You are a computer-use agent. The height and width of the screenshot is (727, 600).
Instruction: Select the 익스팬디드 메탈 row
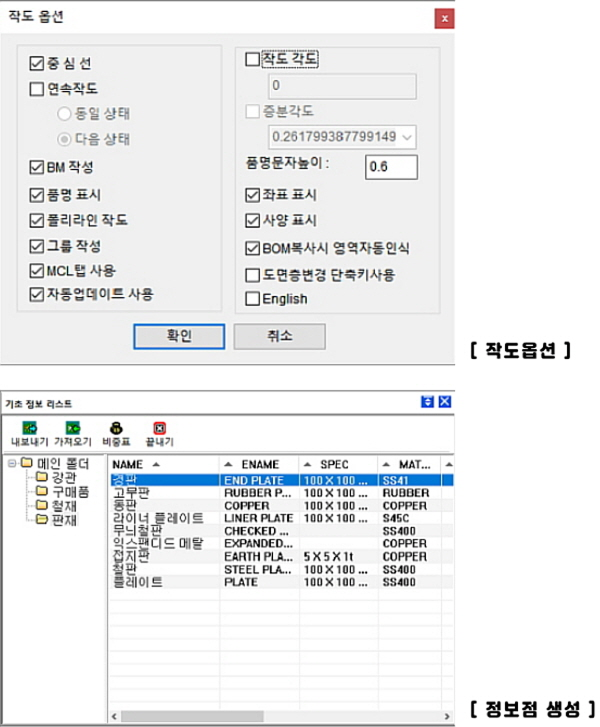(x=281, y=543)
